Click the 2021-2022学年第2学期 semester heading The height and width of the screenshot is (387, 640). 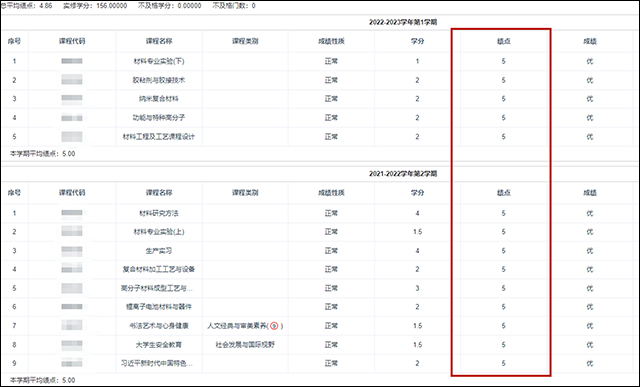point(403,174)
